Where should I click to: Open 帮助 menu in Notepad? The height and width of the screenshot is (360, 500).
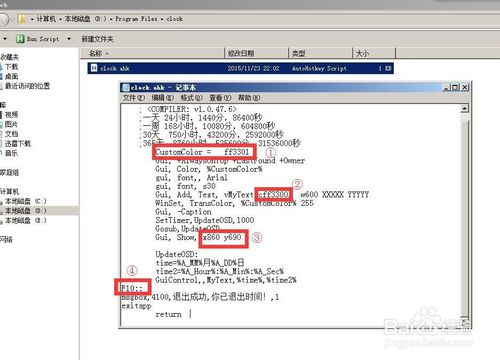click(249, 98)
